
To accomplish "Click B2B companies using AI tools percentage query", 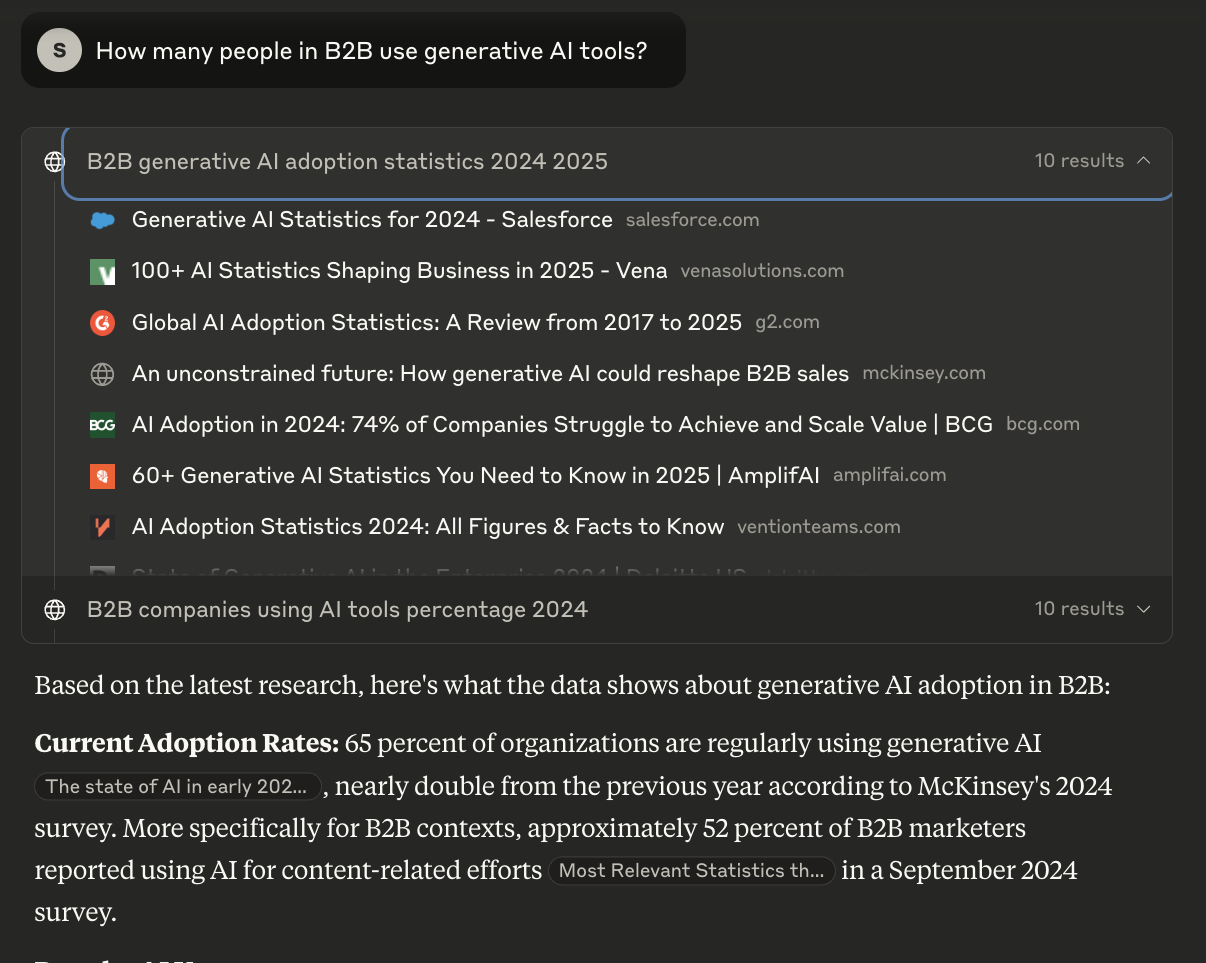I will (x=337, y=610).
